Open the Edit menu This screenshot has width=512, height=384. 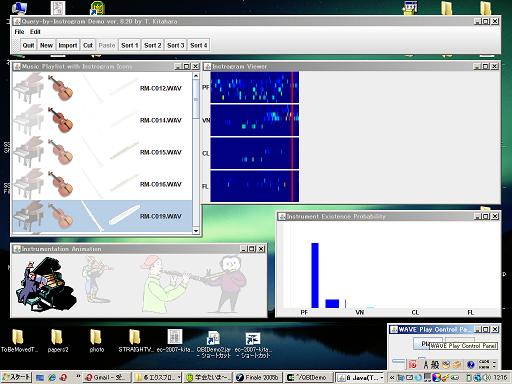[35, 32]
